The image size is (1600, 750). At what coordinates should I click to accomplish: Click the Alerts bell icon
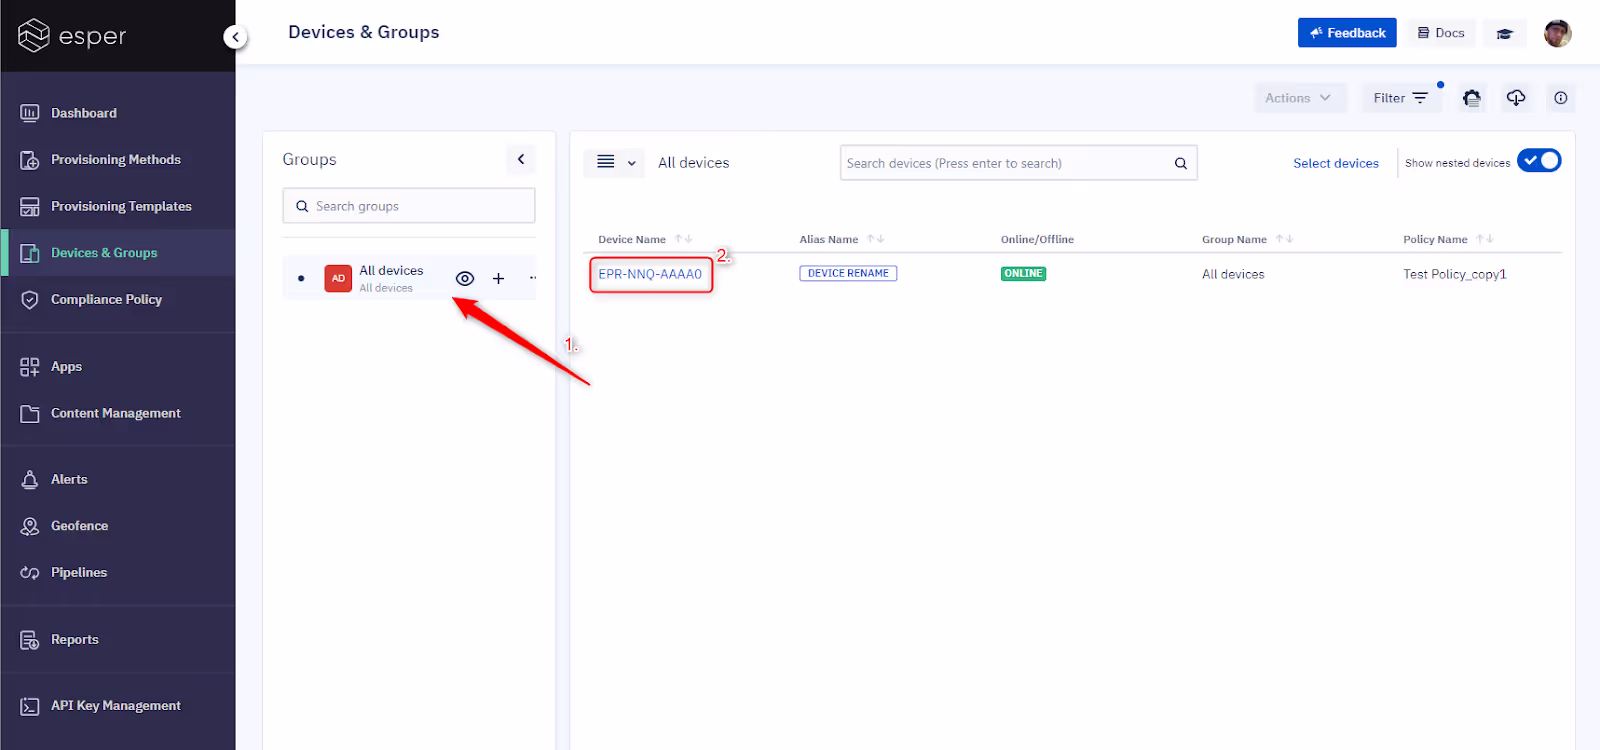point(30,479)
